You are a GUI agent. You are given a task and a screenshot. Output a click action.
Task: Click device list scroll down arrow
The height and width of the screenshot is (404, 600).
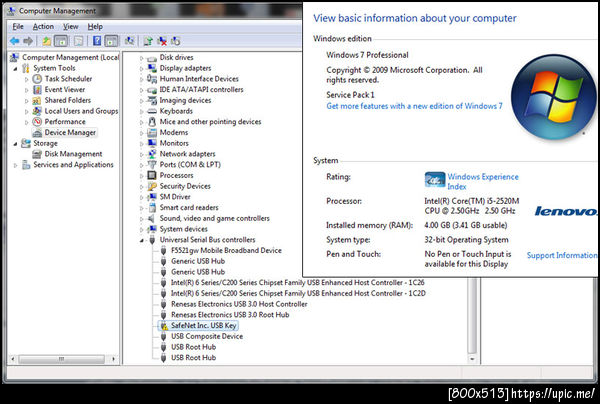coord(473,359)
